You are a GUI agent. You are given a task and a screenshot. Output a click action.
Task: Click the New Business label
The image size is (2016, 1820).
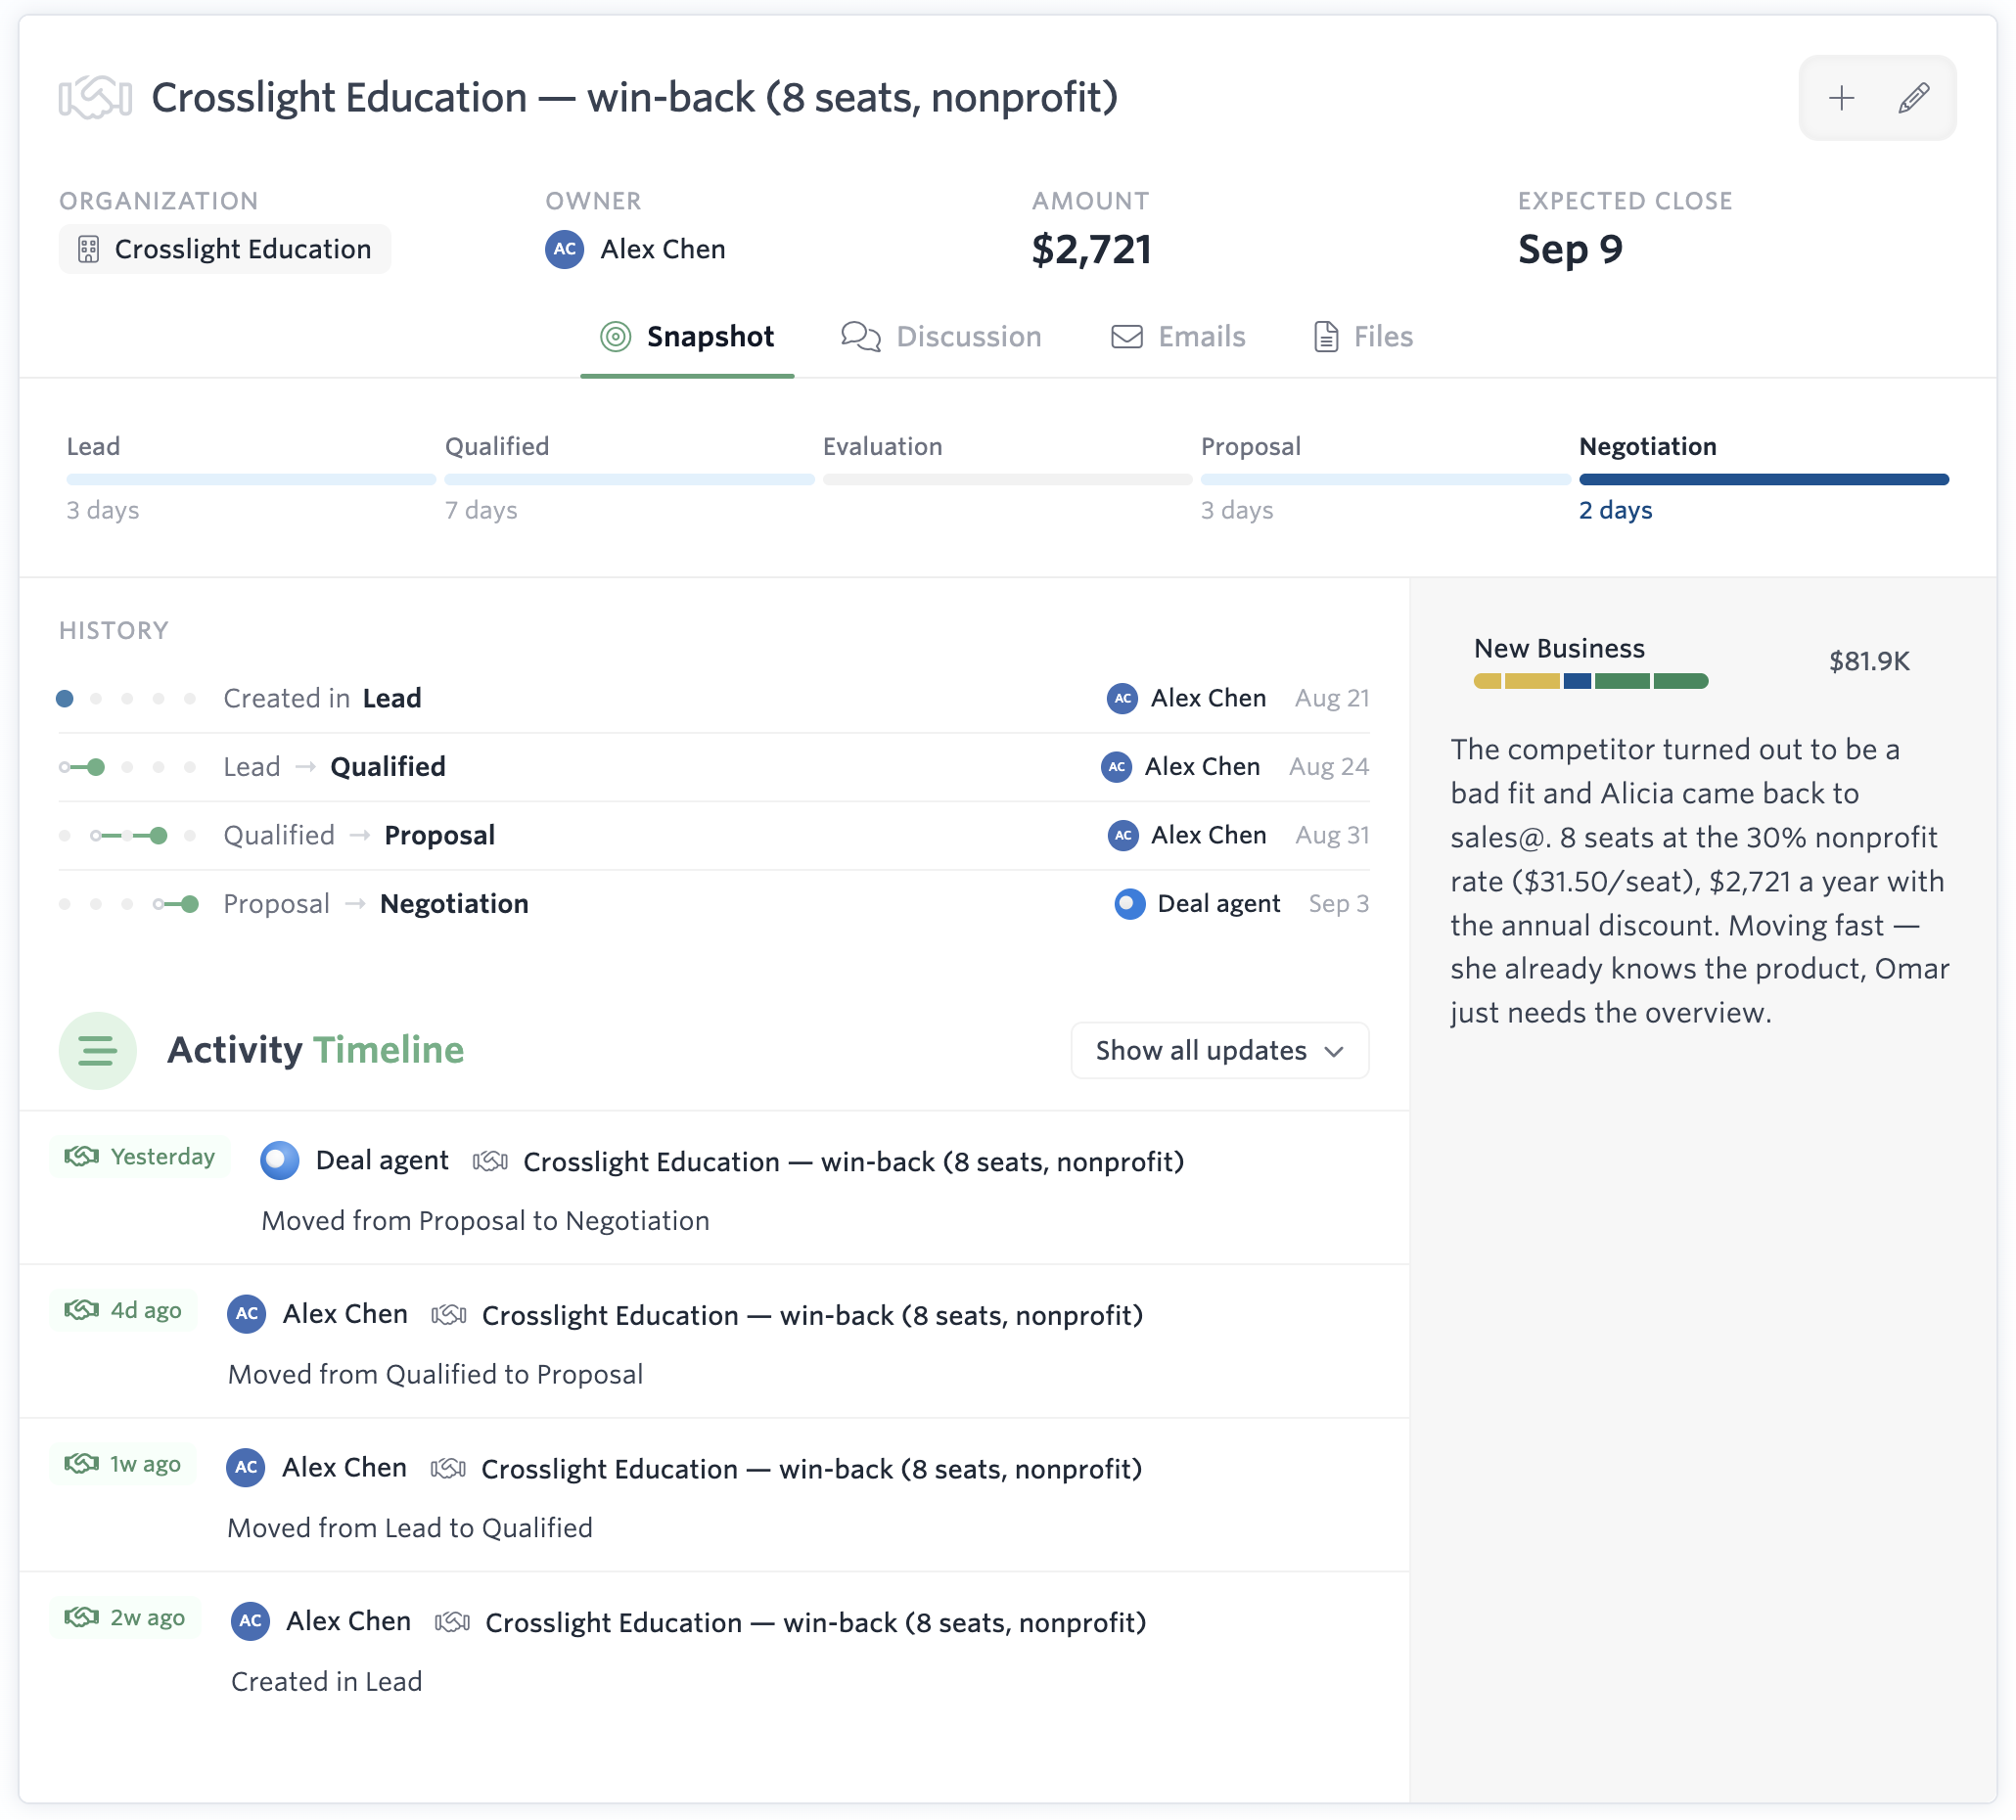[x=1559, y=649]
